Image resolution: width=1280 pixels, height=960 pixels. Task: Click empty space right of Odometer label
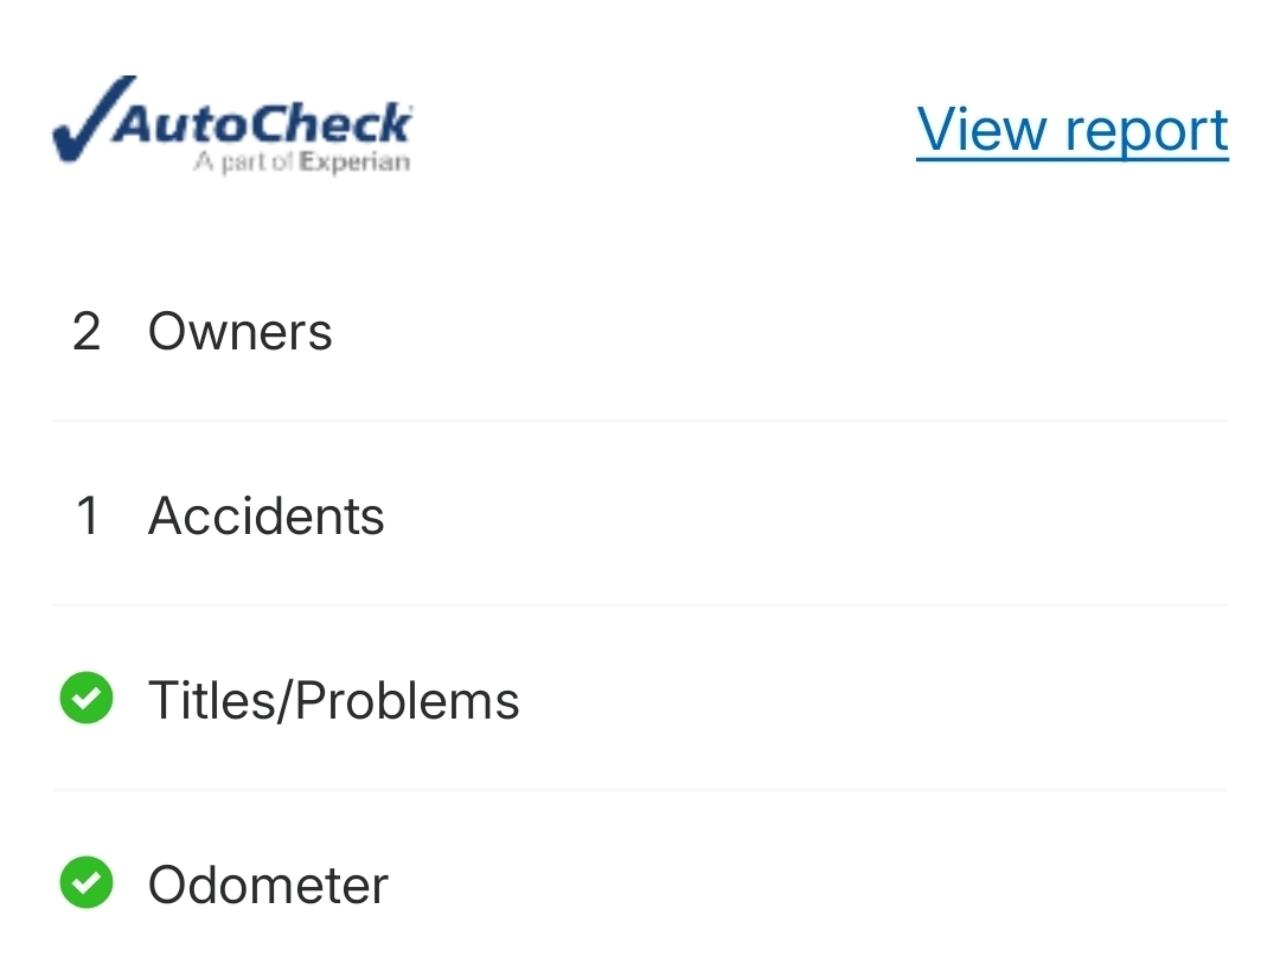pos(800,885)
